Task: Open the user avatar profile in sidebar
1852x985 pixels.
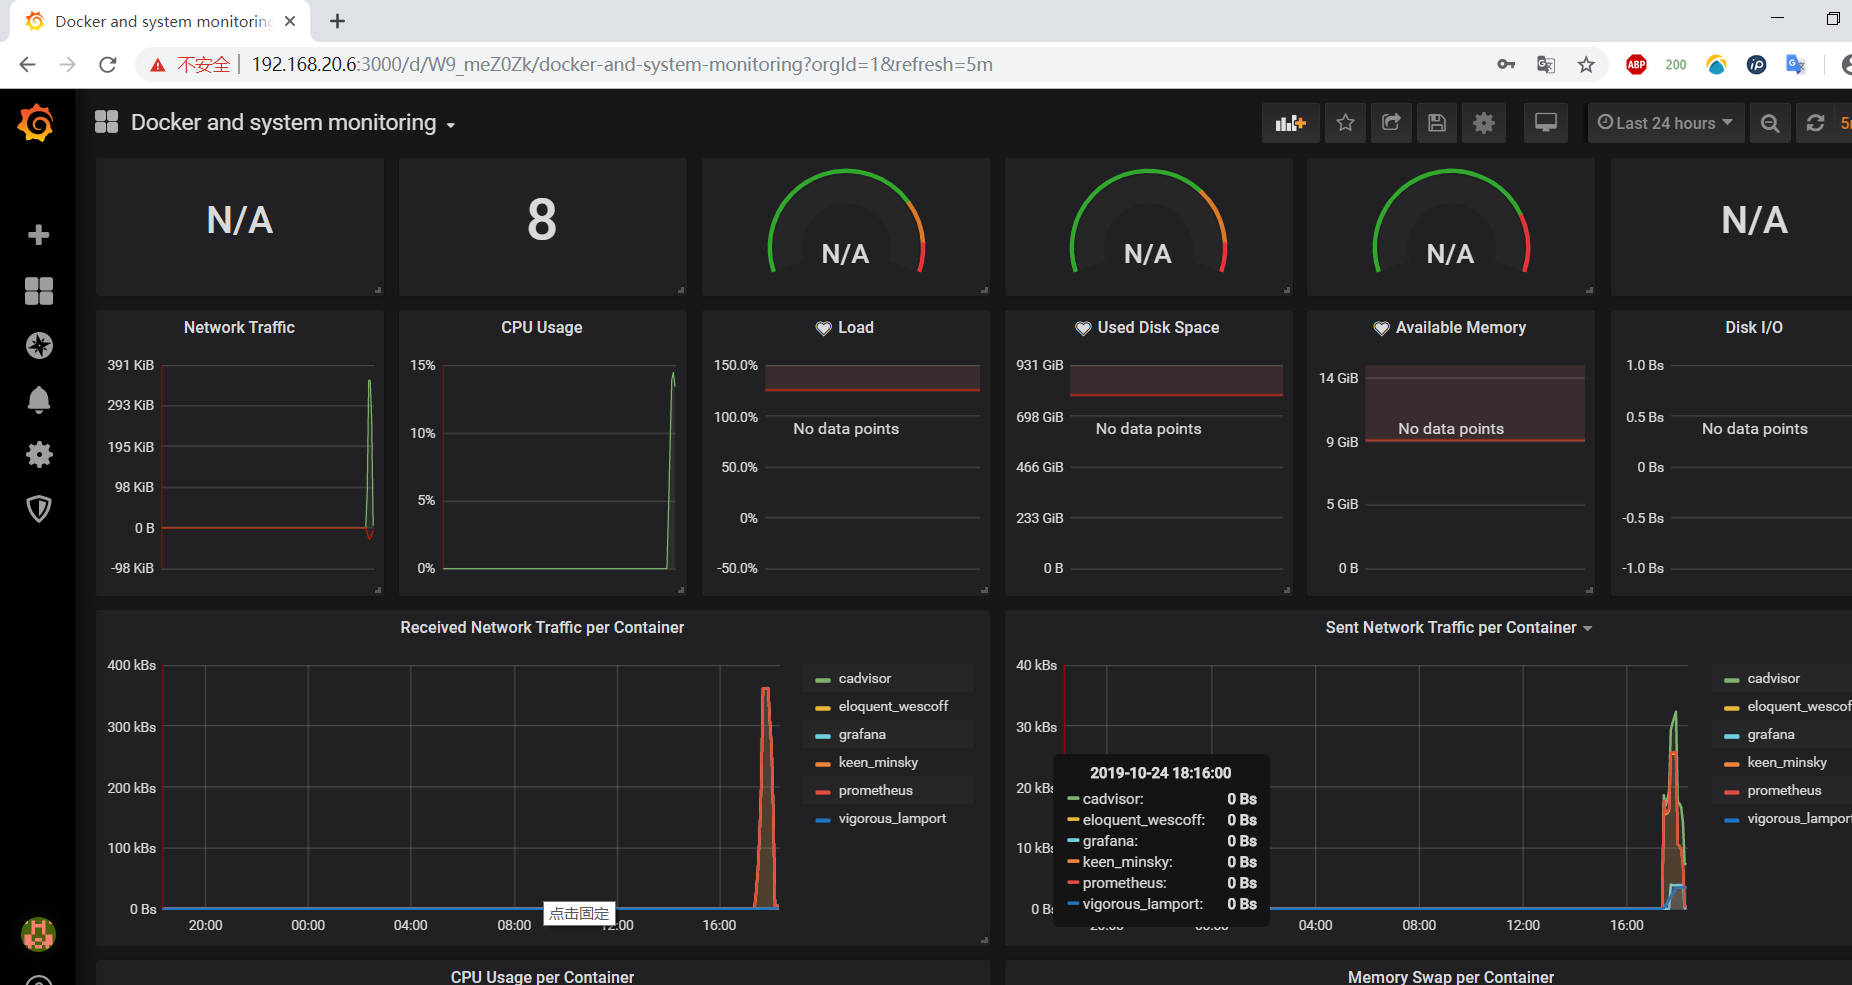Action: pyautogui.click(x=38, y=935)
